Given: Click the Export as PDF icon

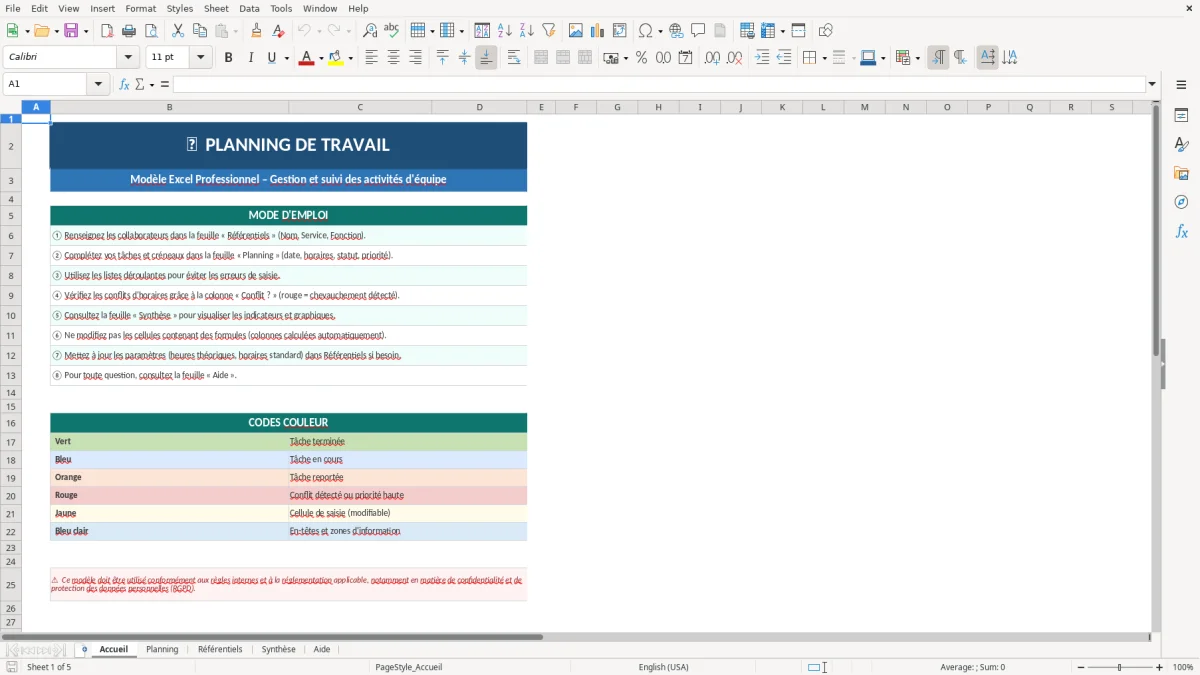Looking at the screenshot, I should pos(107,31).
